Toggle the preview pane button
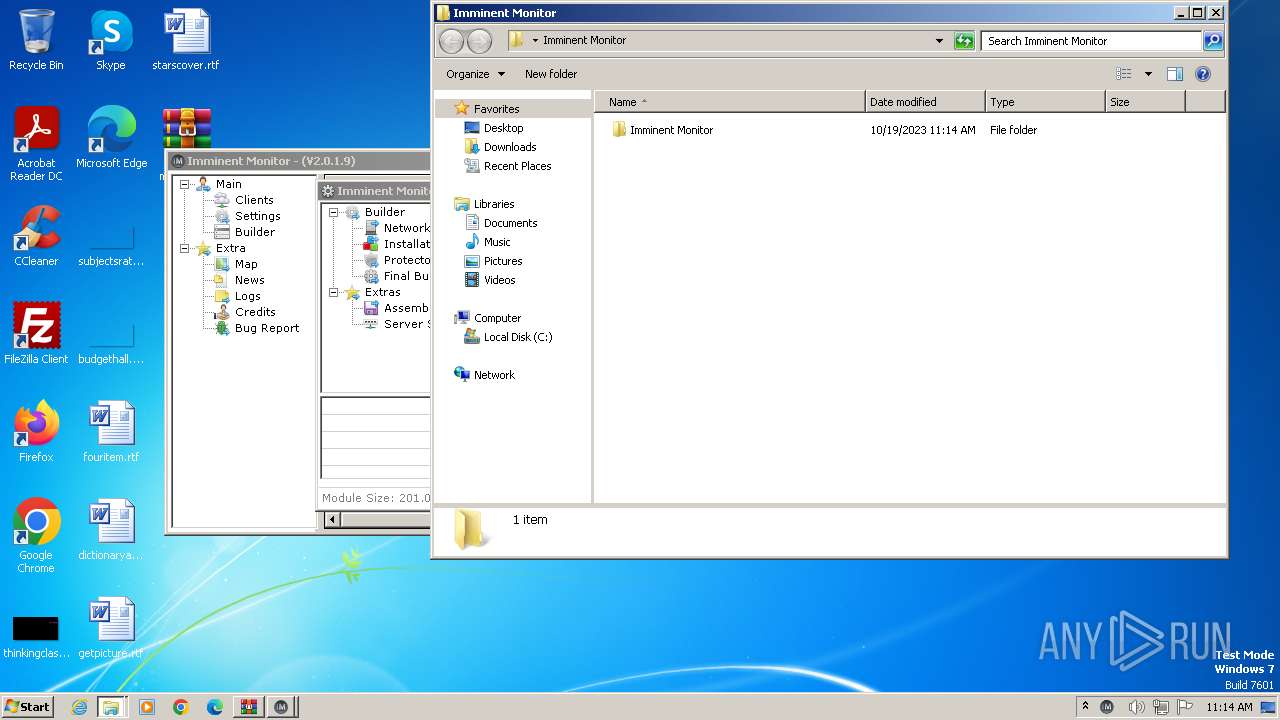This screenshot has width=1280, height=720. [x=1175, y=74]
